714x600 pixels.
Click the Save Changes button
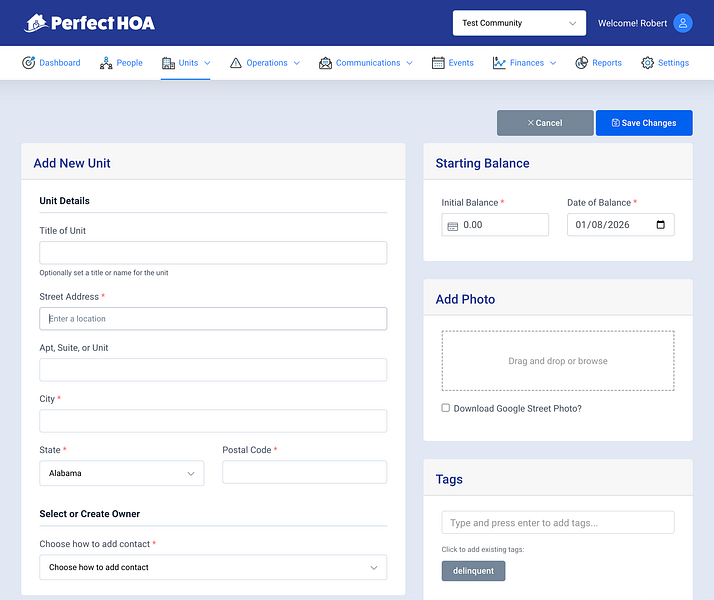click(644, 123)
